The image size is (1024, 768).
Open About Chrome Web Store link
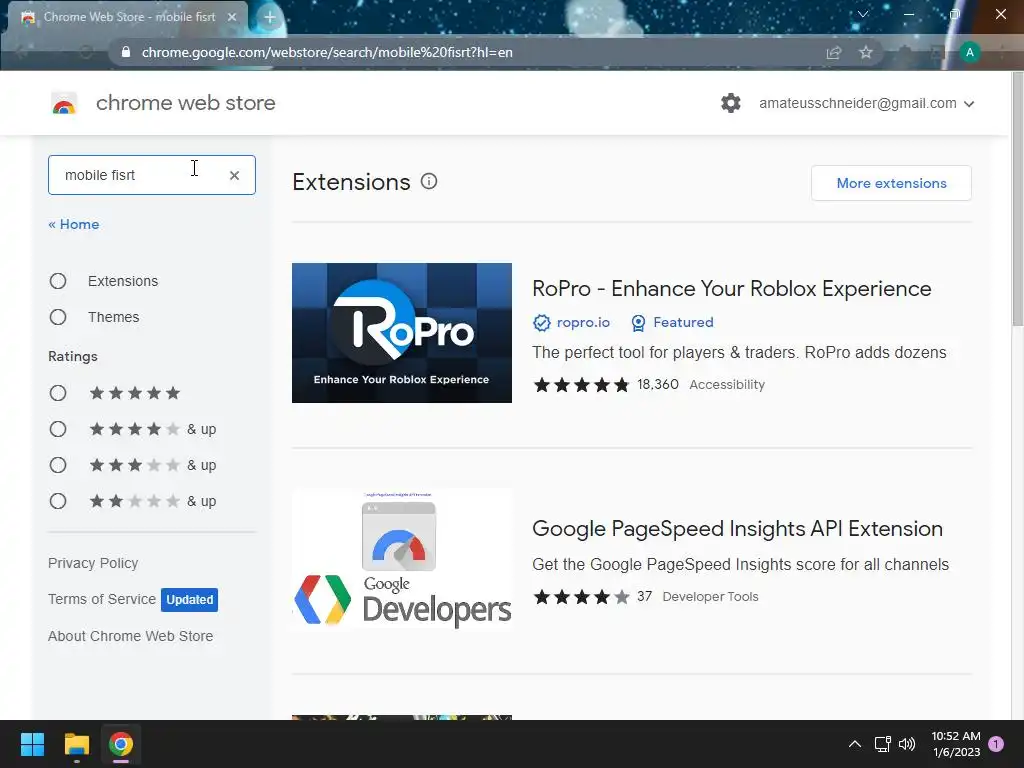coord(131,636)
